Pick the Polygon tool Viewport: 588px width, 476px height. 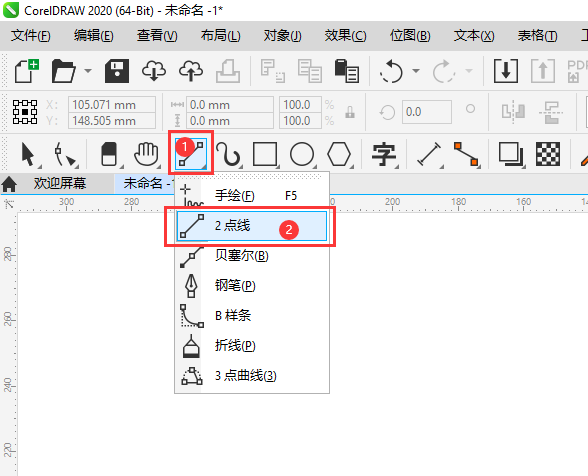[x=339, y=154]
